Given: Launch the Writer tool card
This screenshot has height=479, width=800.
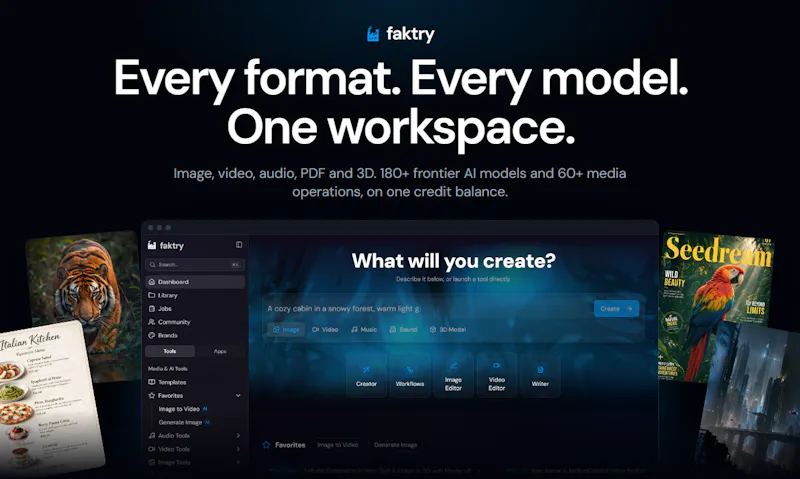Looking at the screenshot, I should pyautogui.click(x=540, y=375).
